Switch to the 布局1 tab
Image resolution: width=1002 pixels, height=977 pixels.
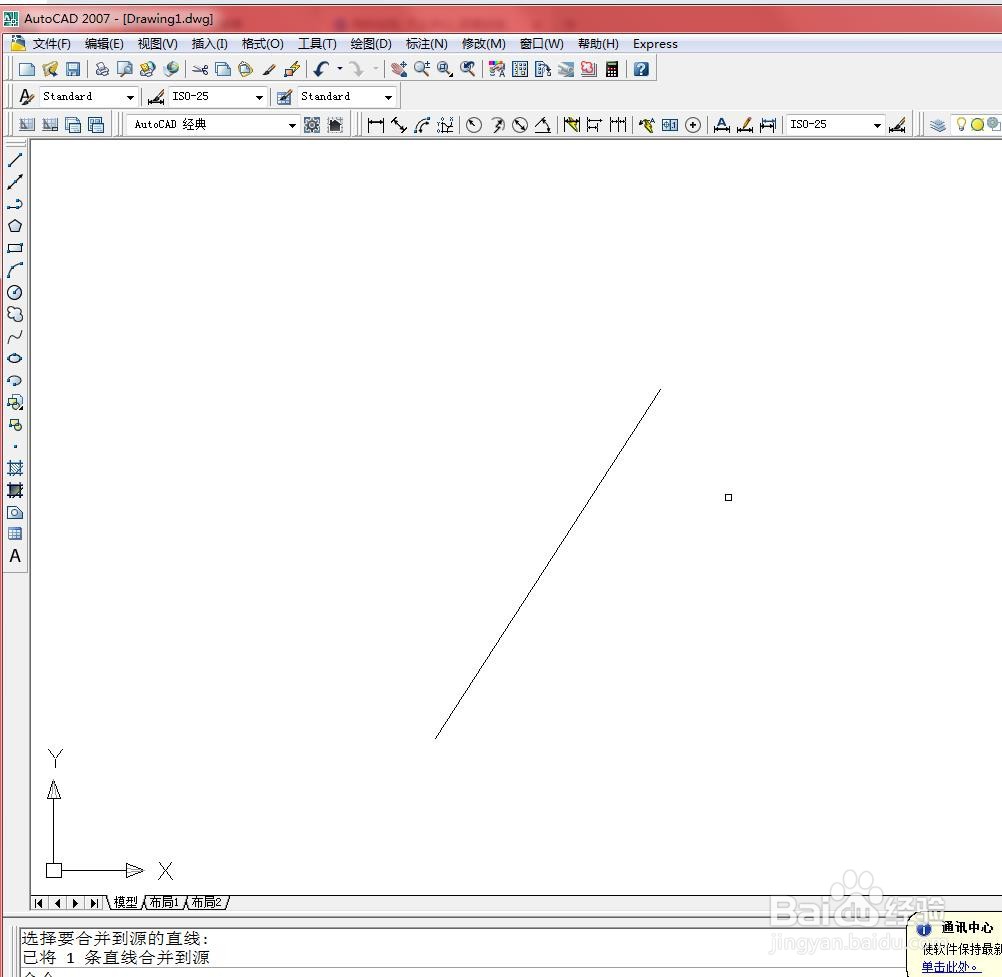164,902
